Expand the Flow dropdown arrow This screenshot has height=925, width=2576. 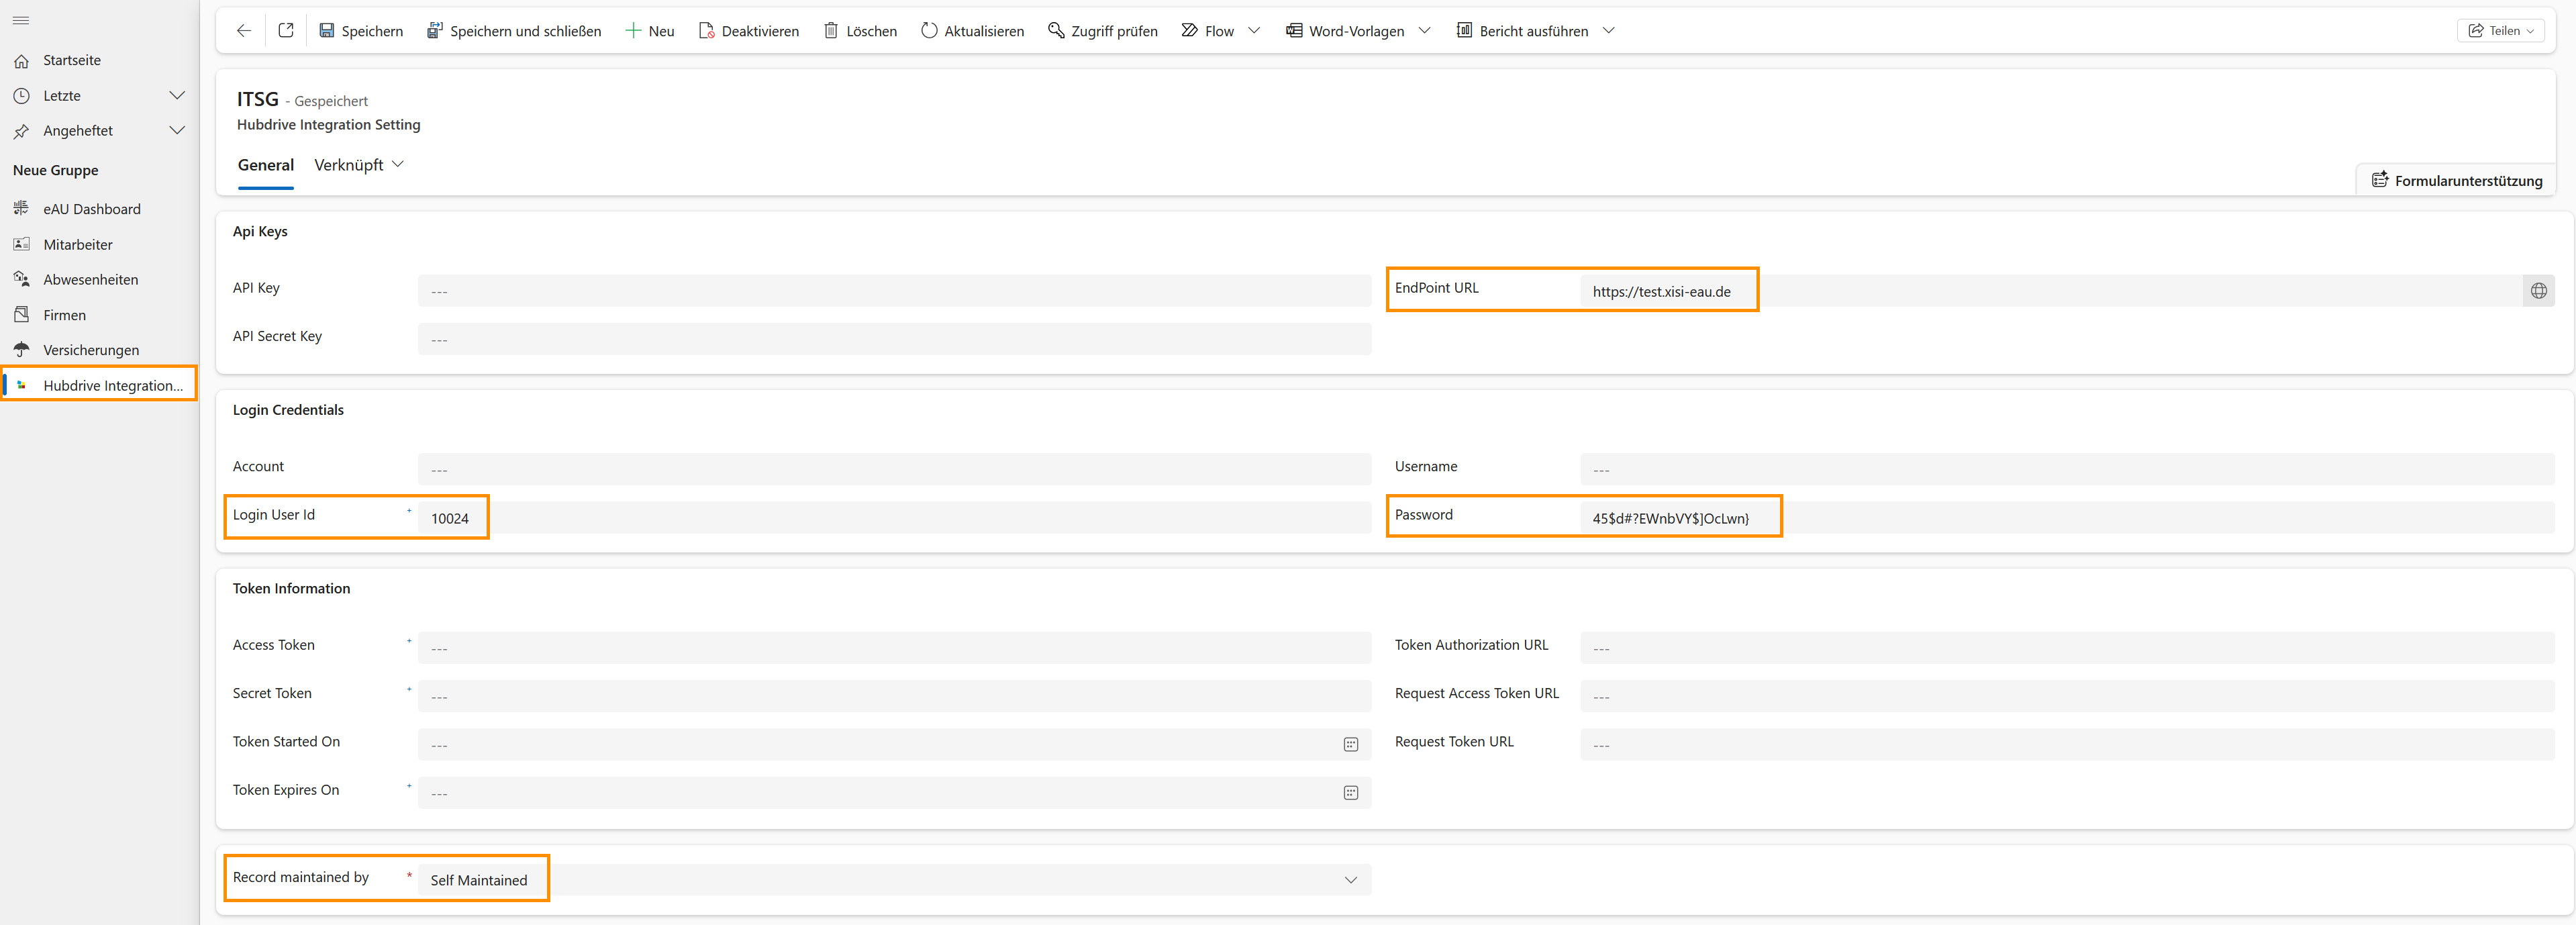[1254, 31]
